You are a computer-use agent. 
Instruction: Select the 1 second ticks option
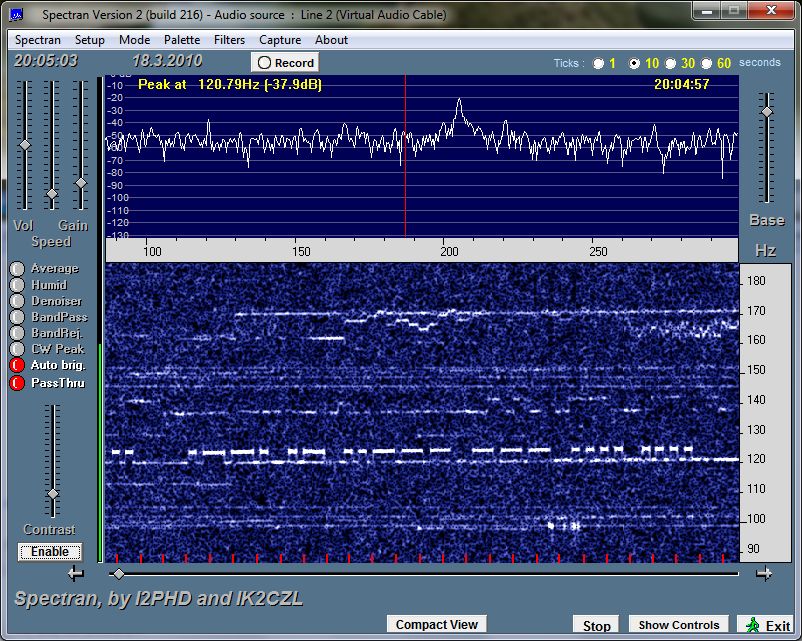598,63
